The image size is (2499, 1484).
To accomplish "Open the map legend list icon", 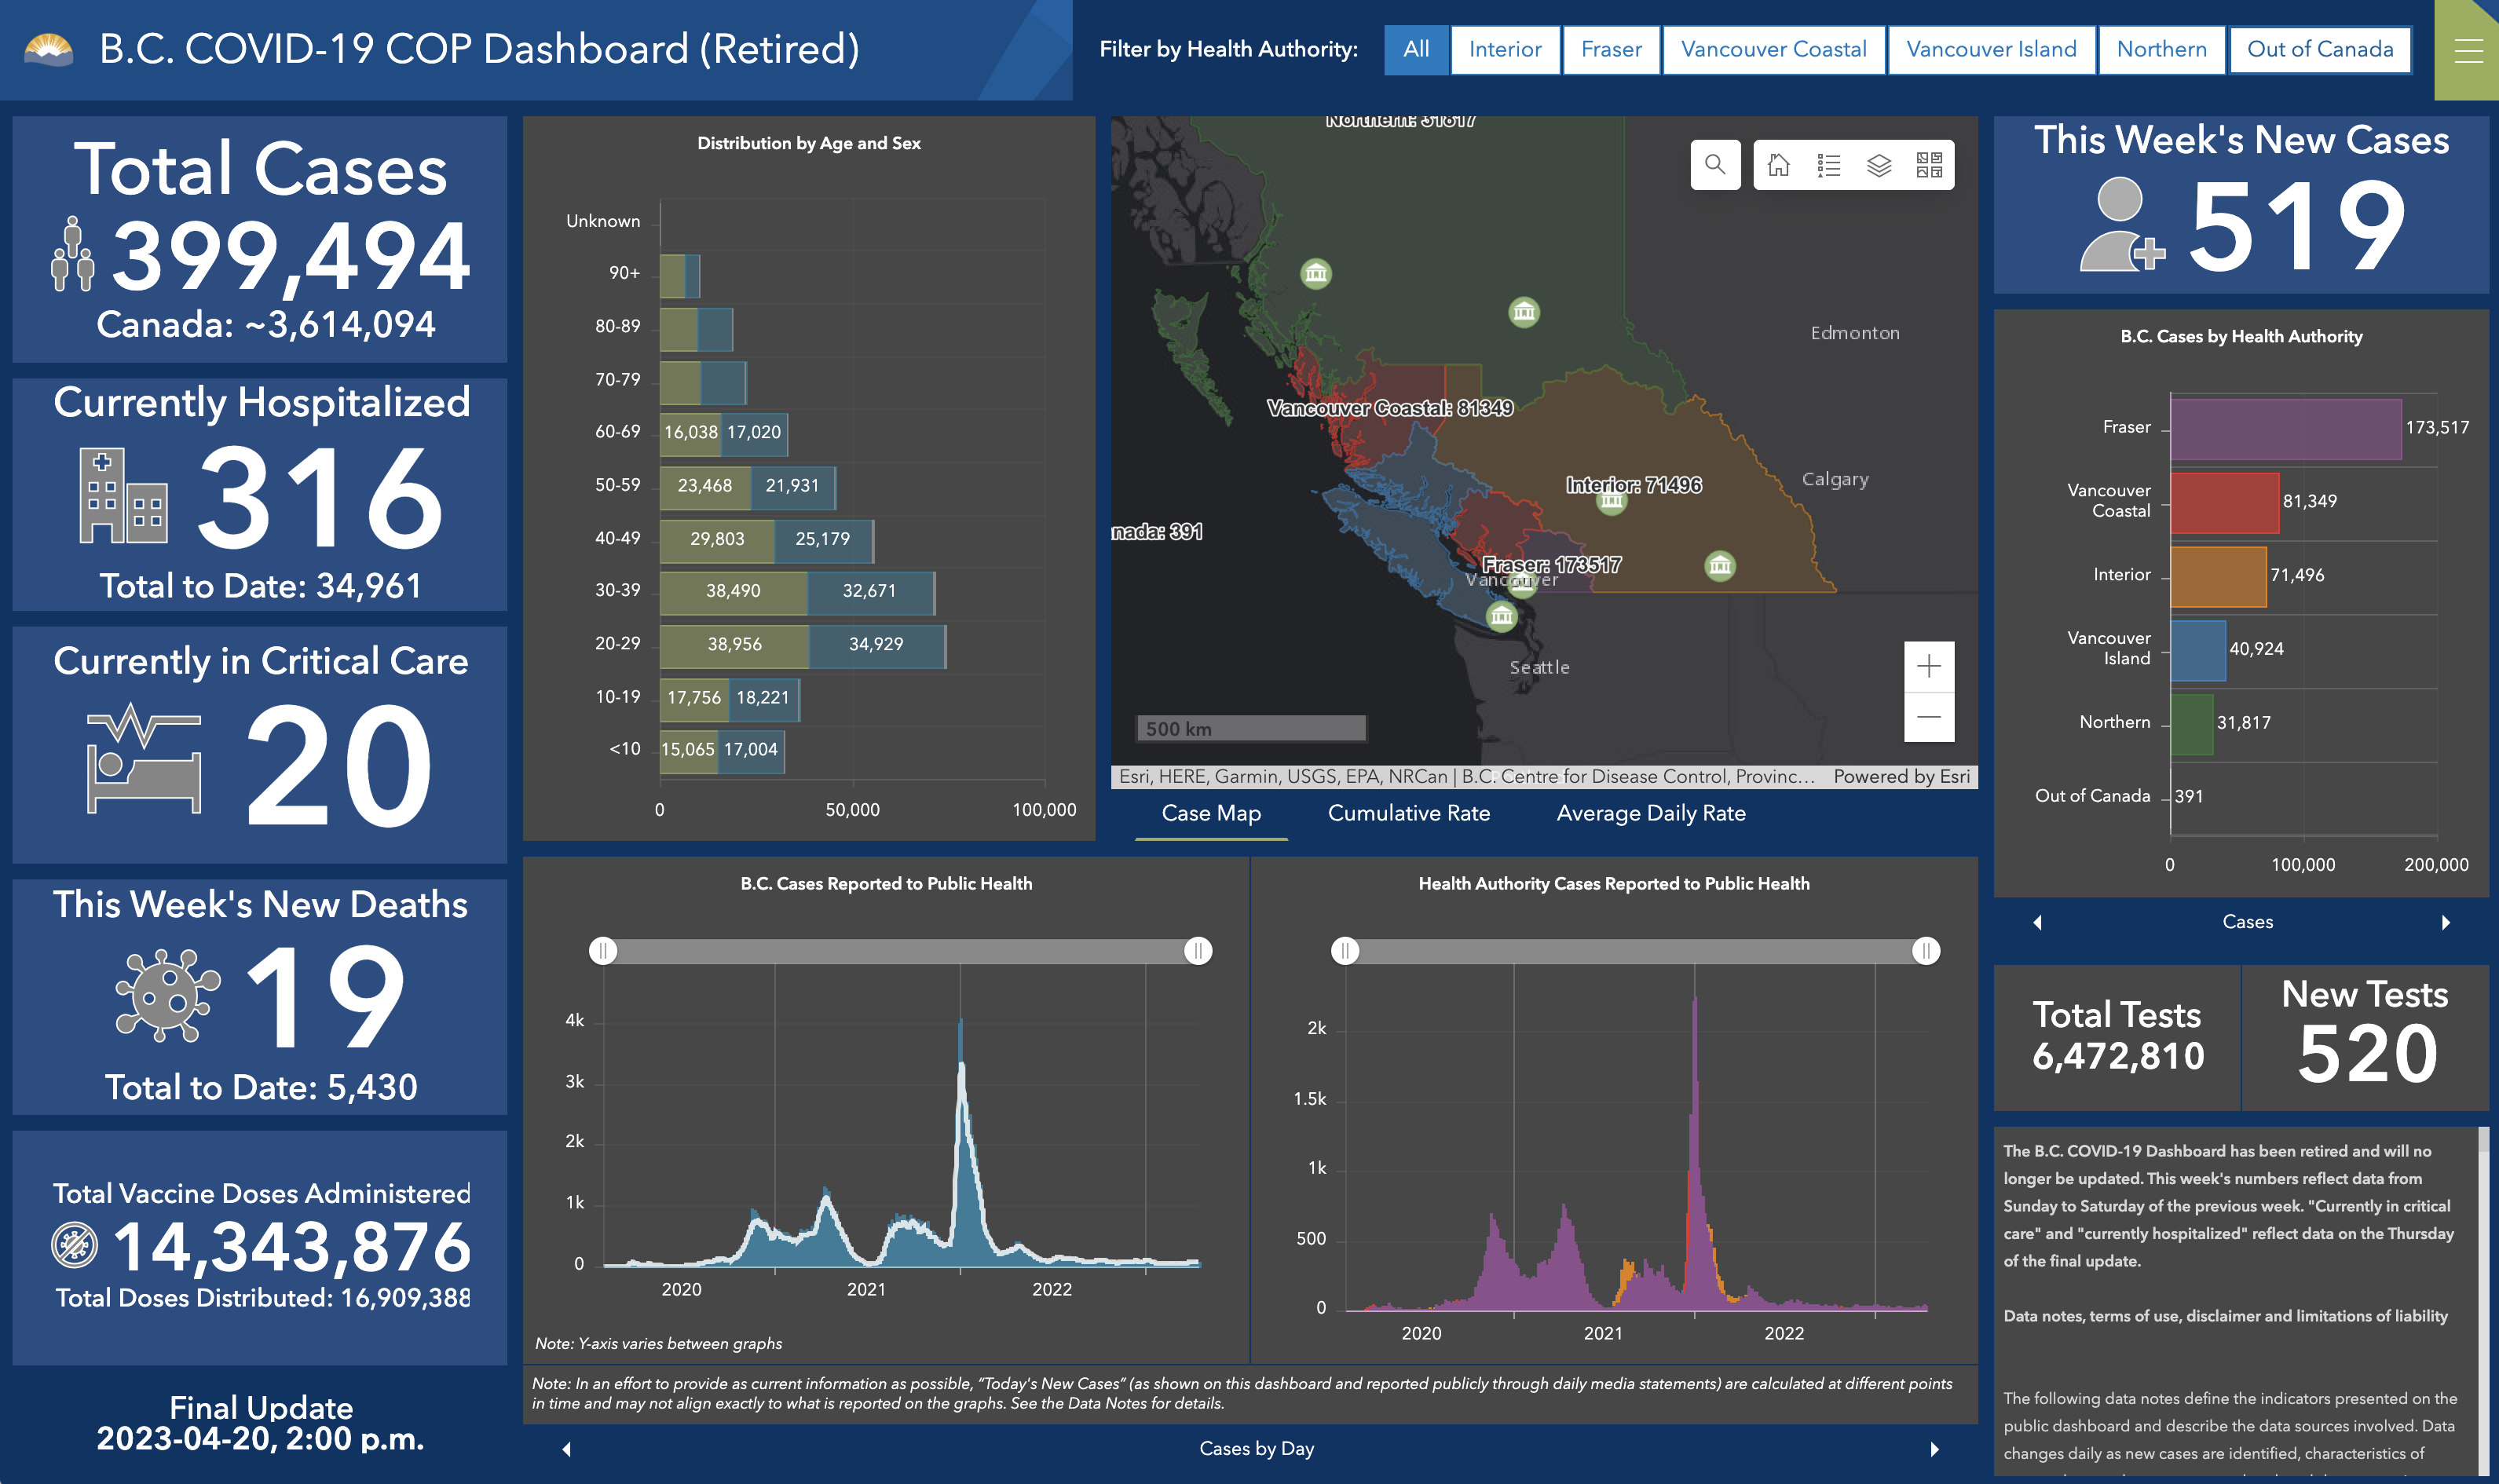I will tap(1828, 164).
